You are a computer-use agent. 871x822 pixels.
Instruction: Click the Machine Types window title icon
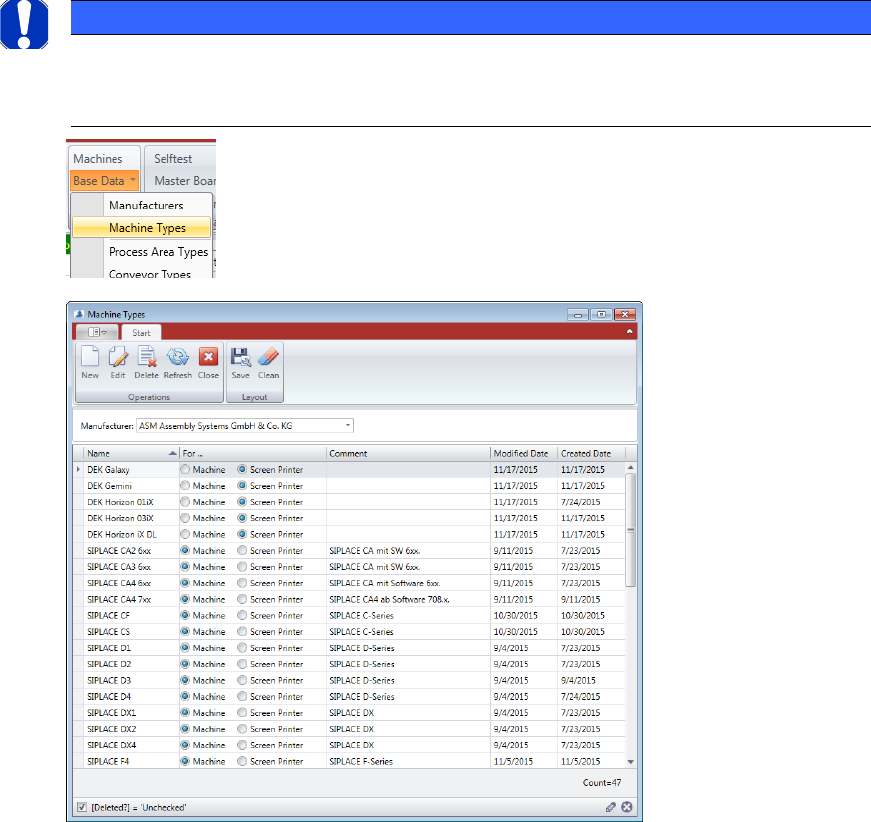click(x=79, y=314)
